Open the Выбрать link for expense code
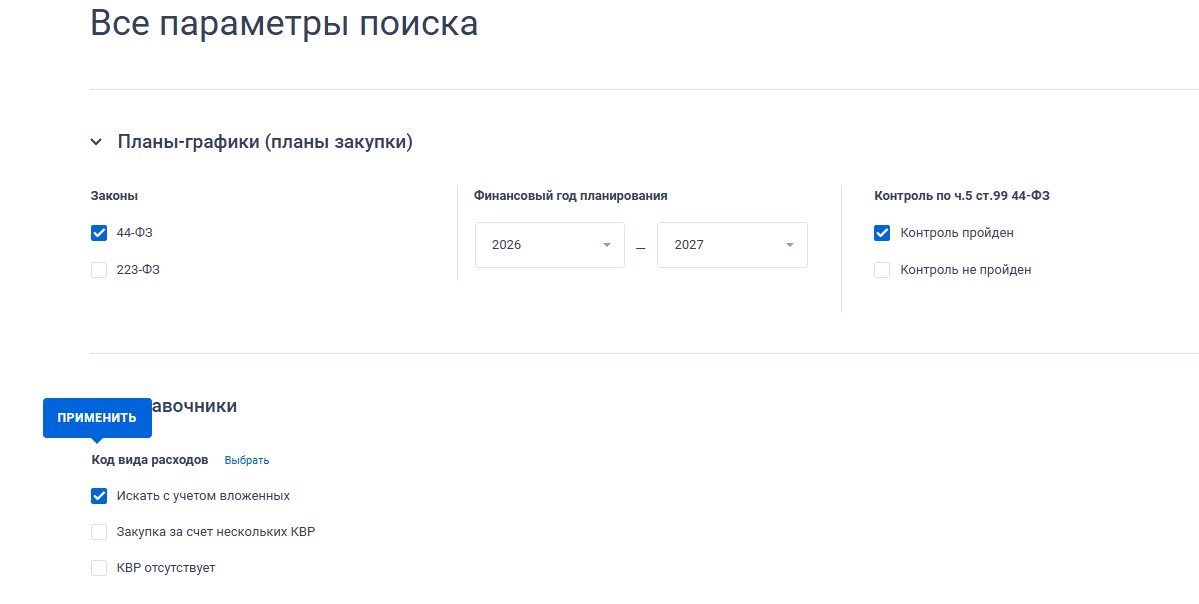This screenshot has width=1199, height=604. pyautogui.click(x=247, y=461)
